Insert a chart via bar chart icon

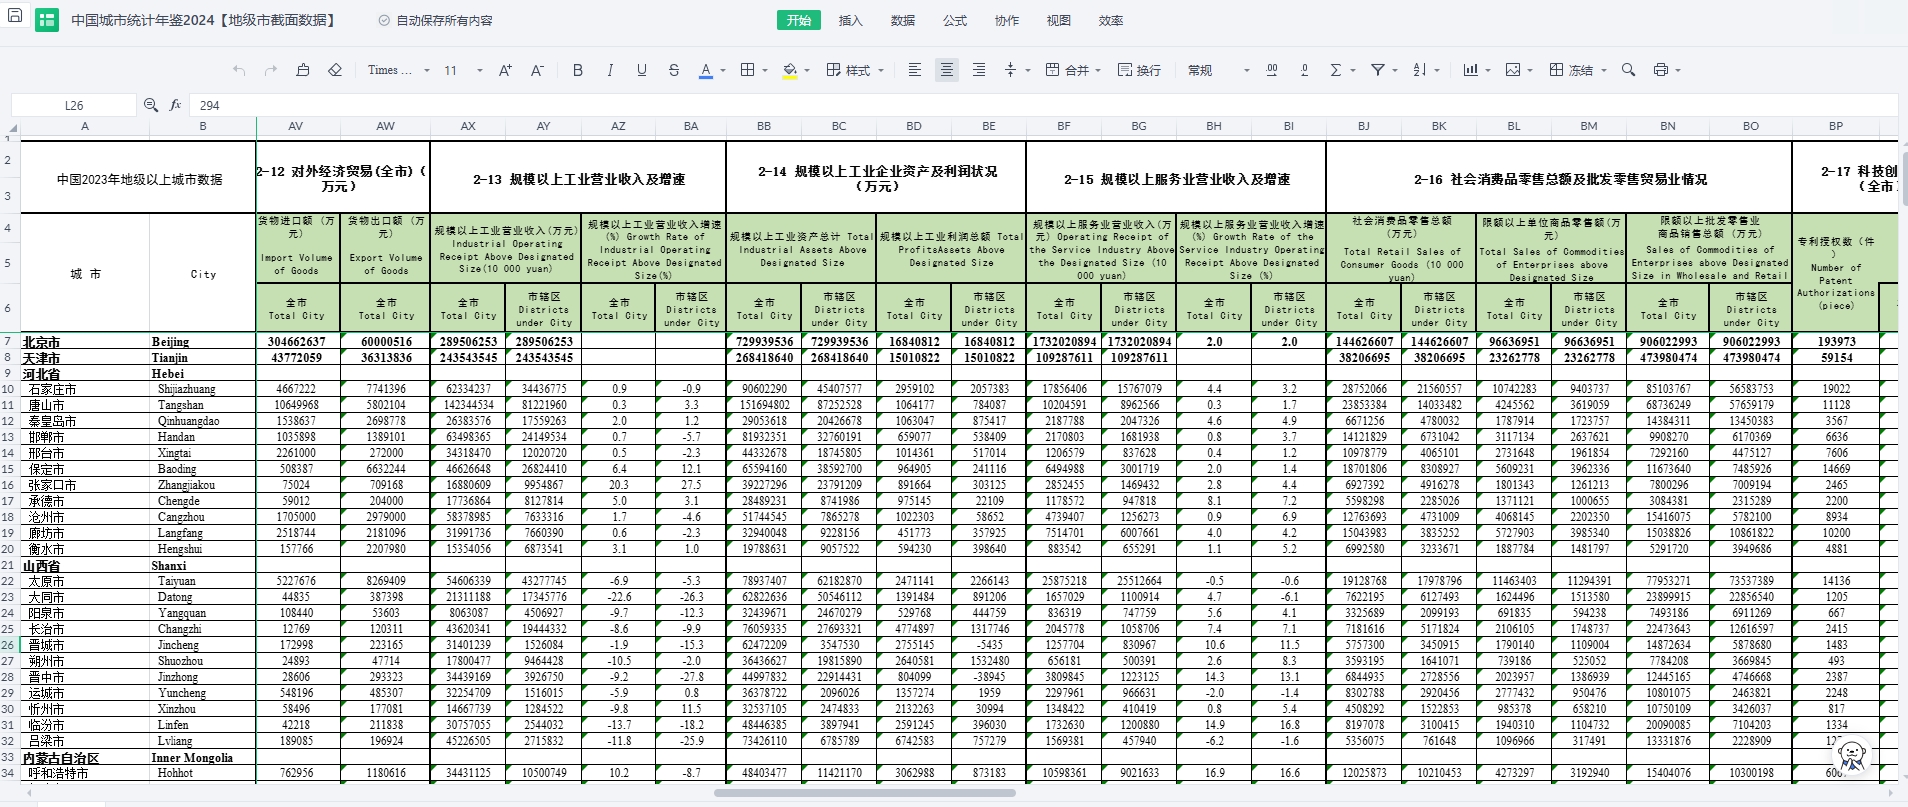pyautogui.click(x=1471, y=70)
